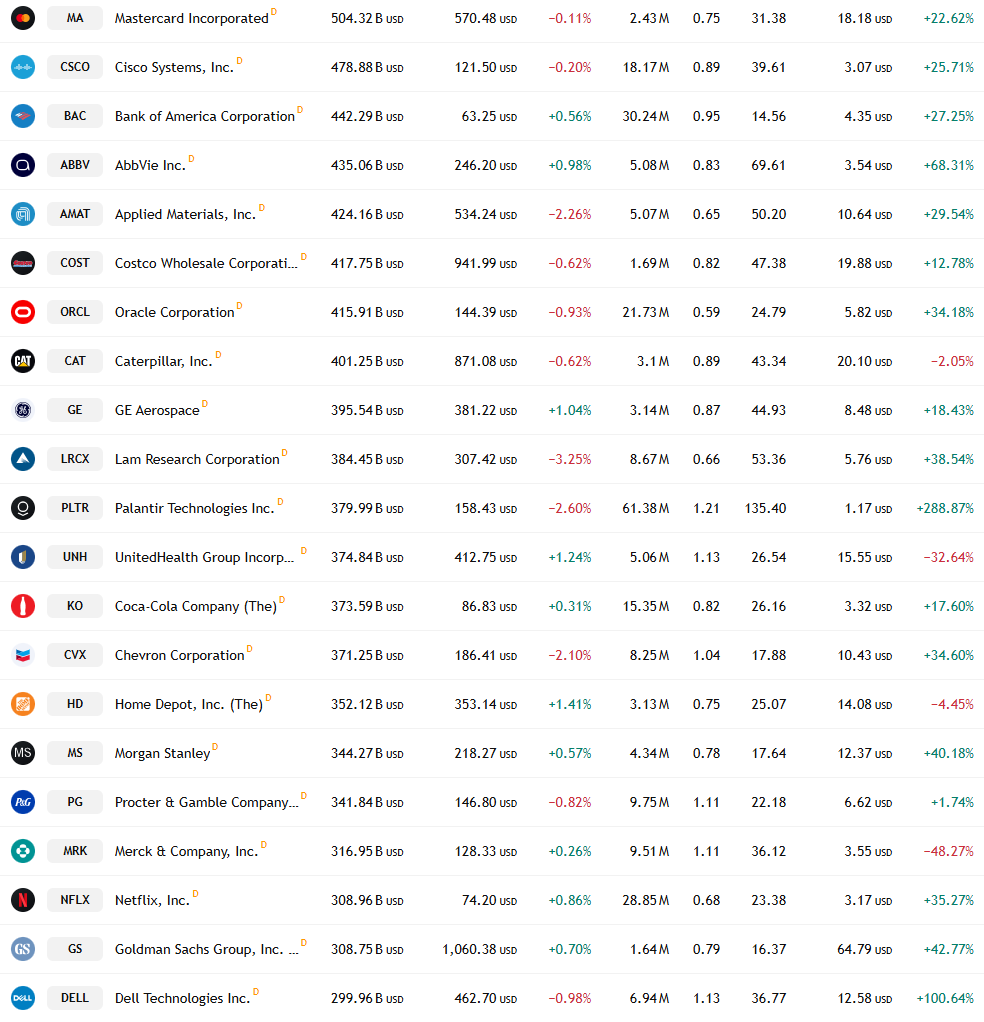Image resolution: width=984 pixels, height=1022 pixels.
Task: Open UnitedHealth Group company link
Action: pos(205,557)
